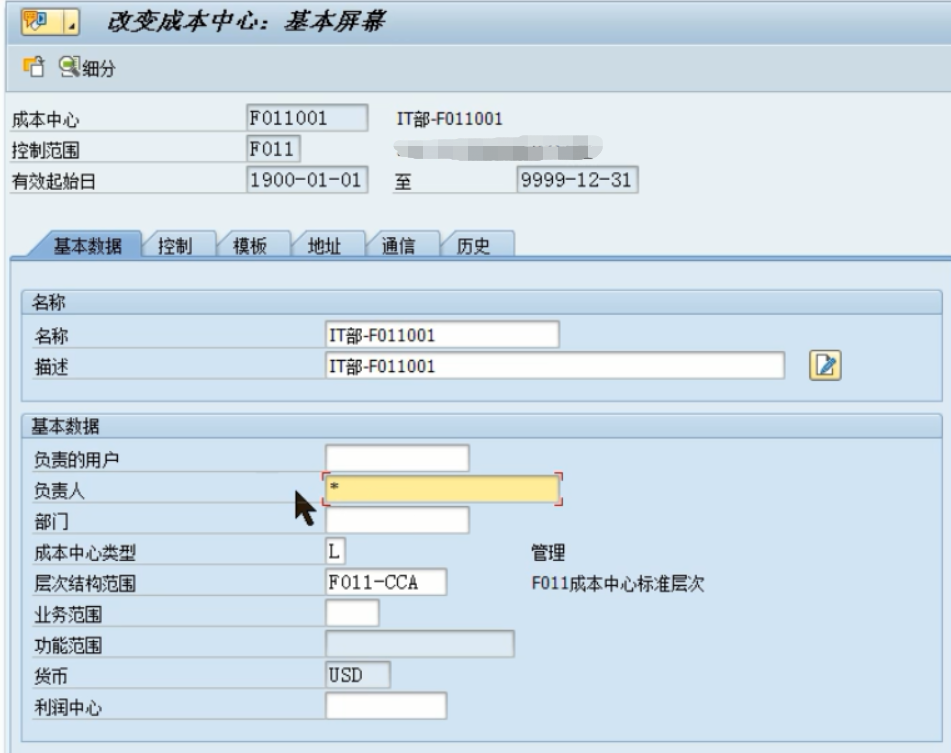Click the 基本数据 group box header
This screenshot has height=753, width=951.
(x=482, y=426)
